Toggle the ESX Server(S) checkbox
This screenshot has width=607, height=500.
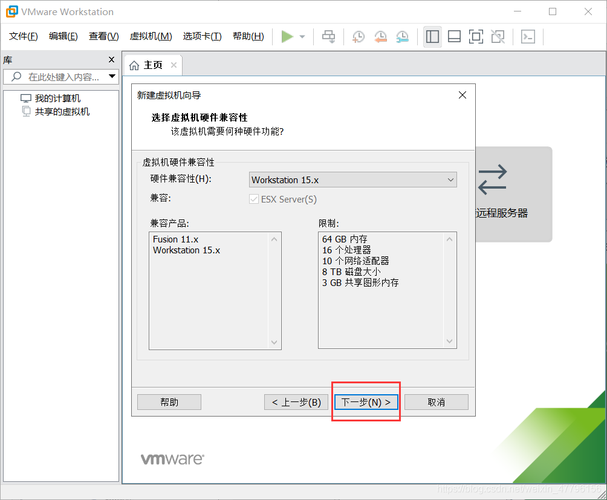[254, 199]
